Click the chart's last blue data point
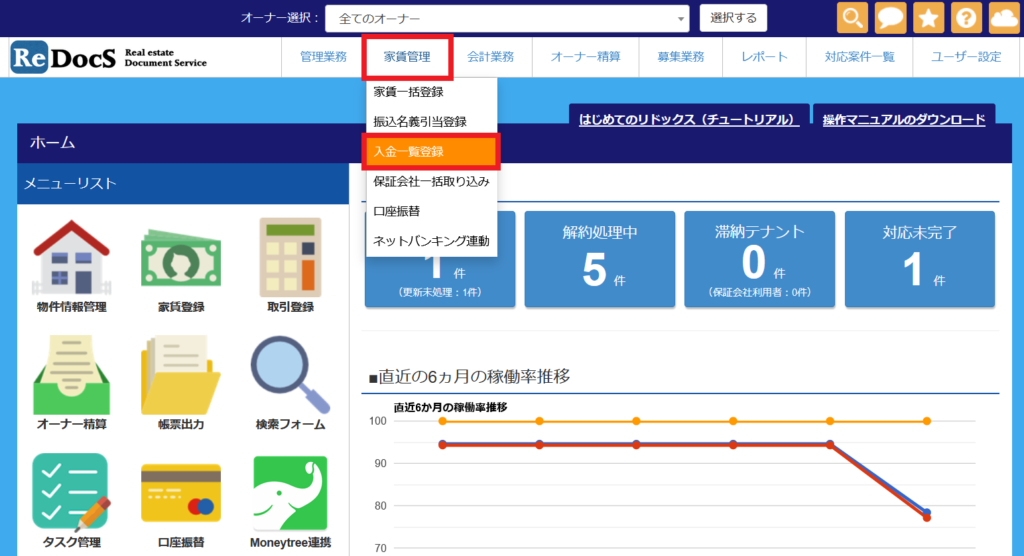The height and width of the screenshot is (556, 1024). click(x=927, y=512)
